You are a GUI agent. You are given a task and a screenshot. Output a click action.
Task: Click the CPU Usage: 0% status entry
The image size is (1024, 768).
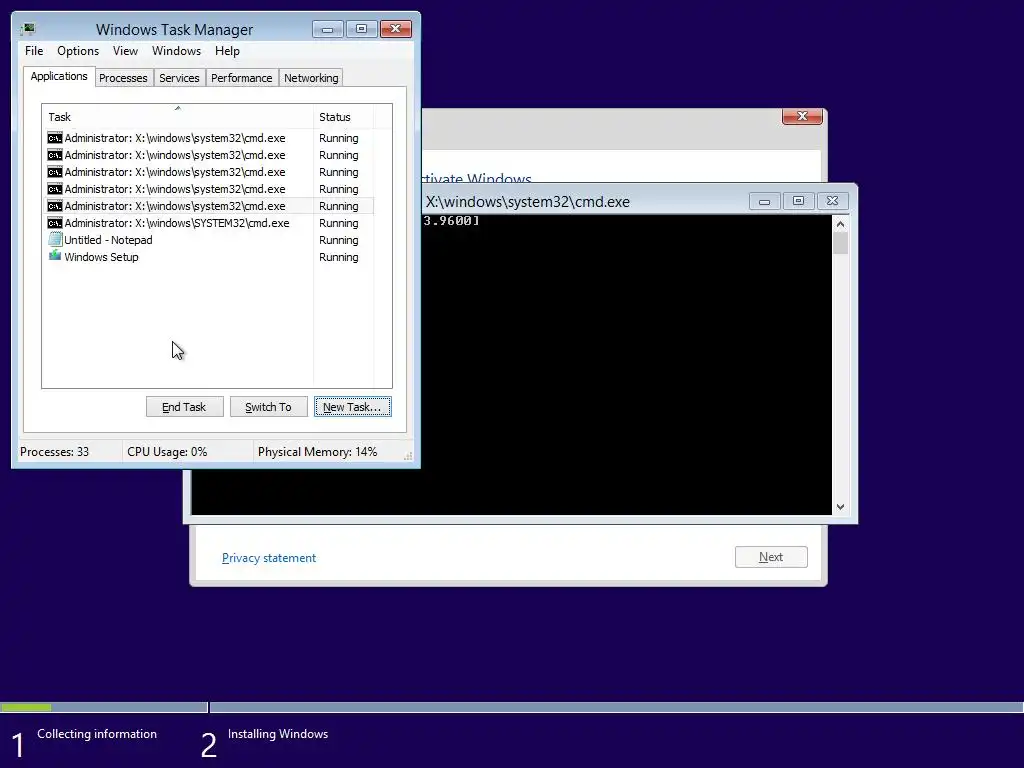click(x=167, y=452)
